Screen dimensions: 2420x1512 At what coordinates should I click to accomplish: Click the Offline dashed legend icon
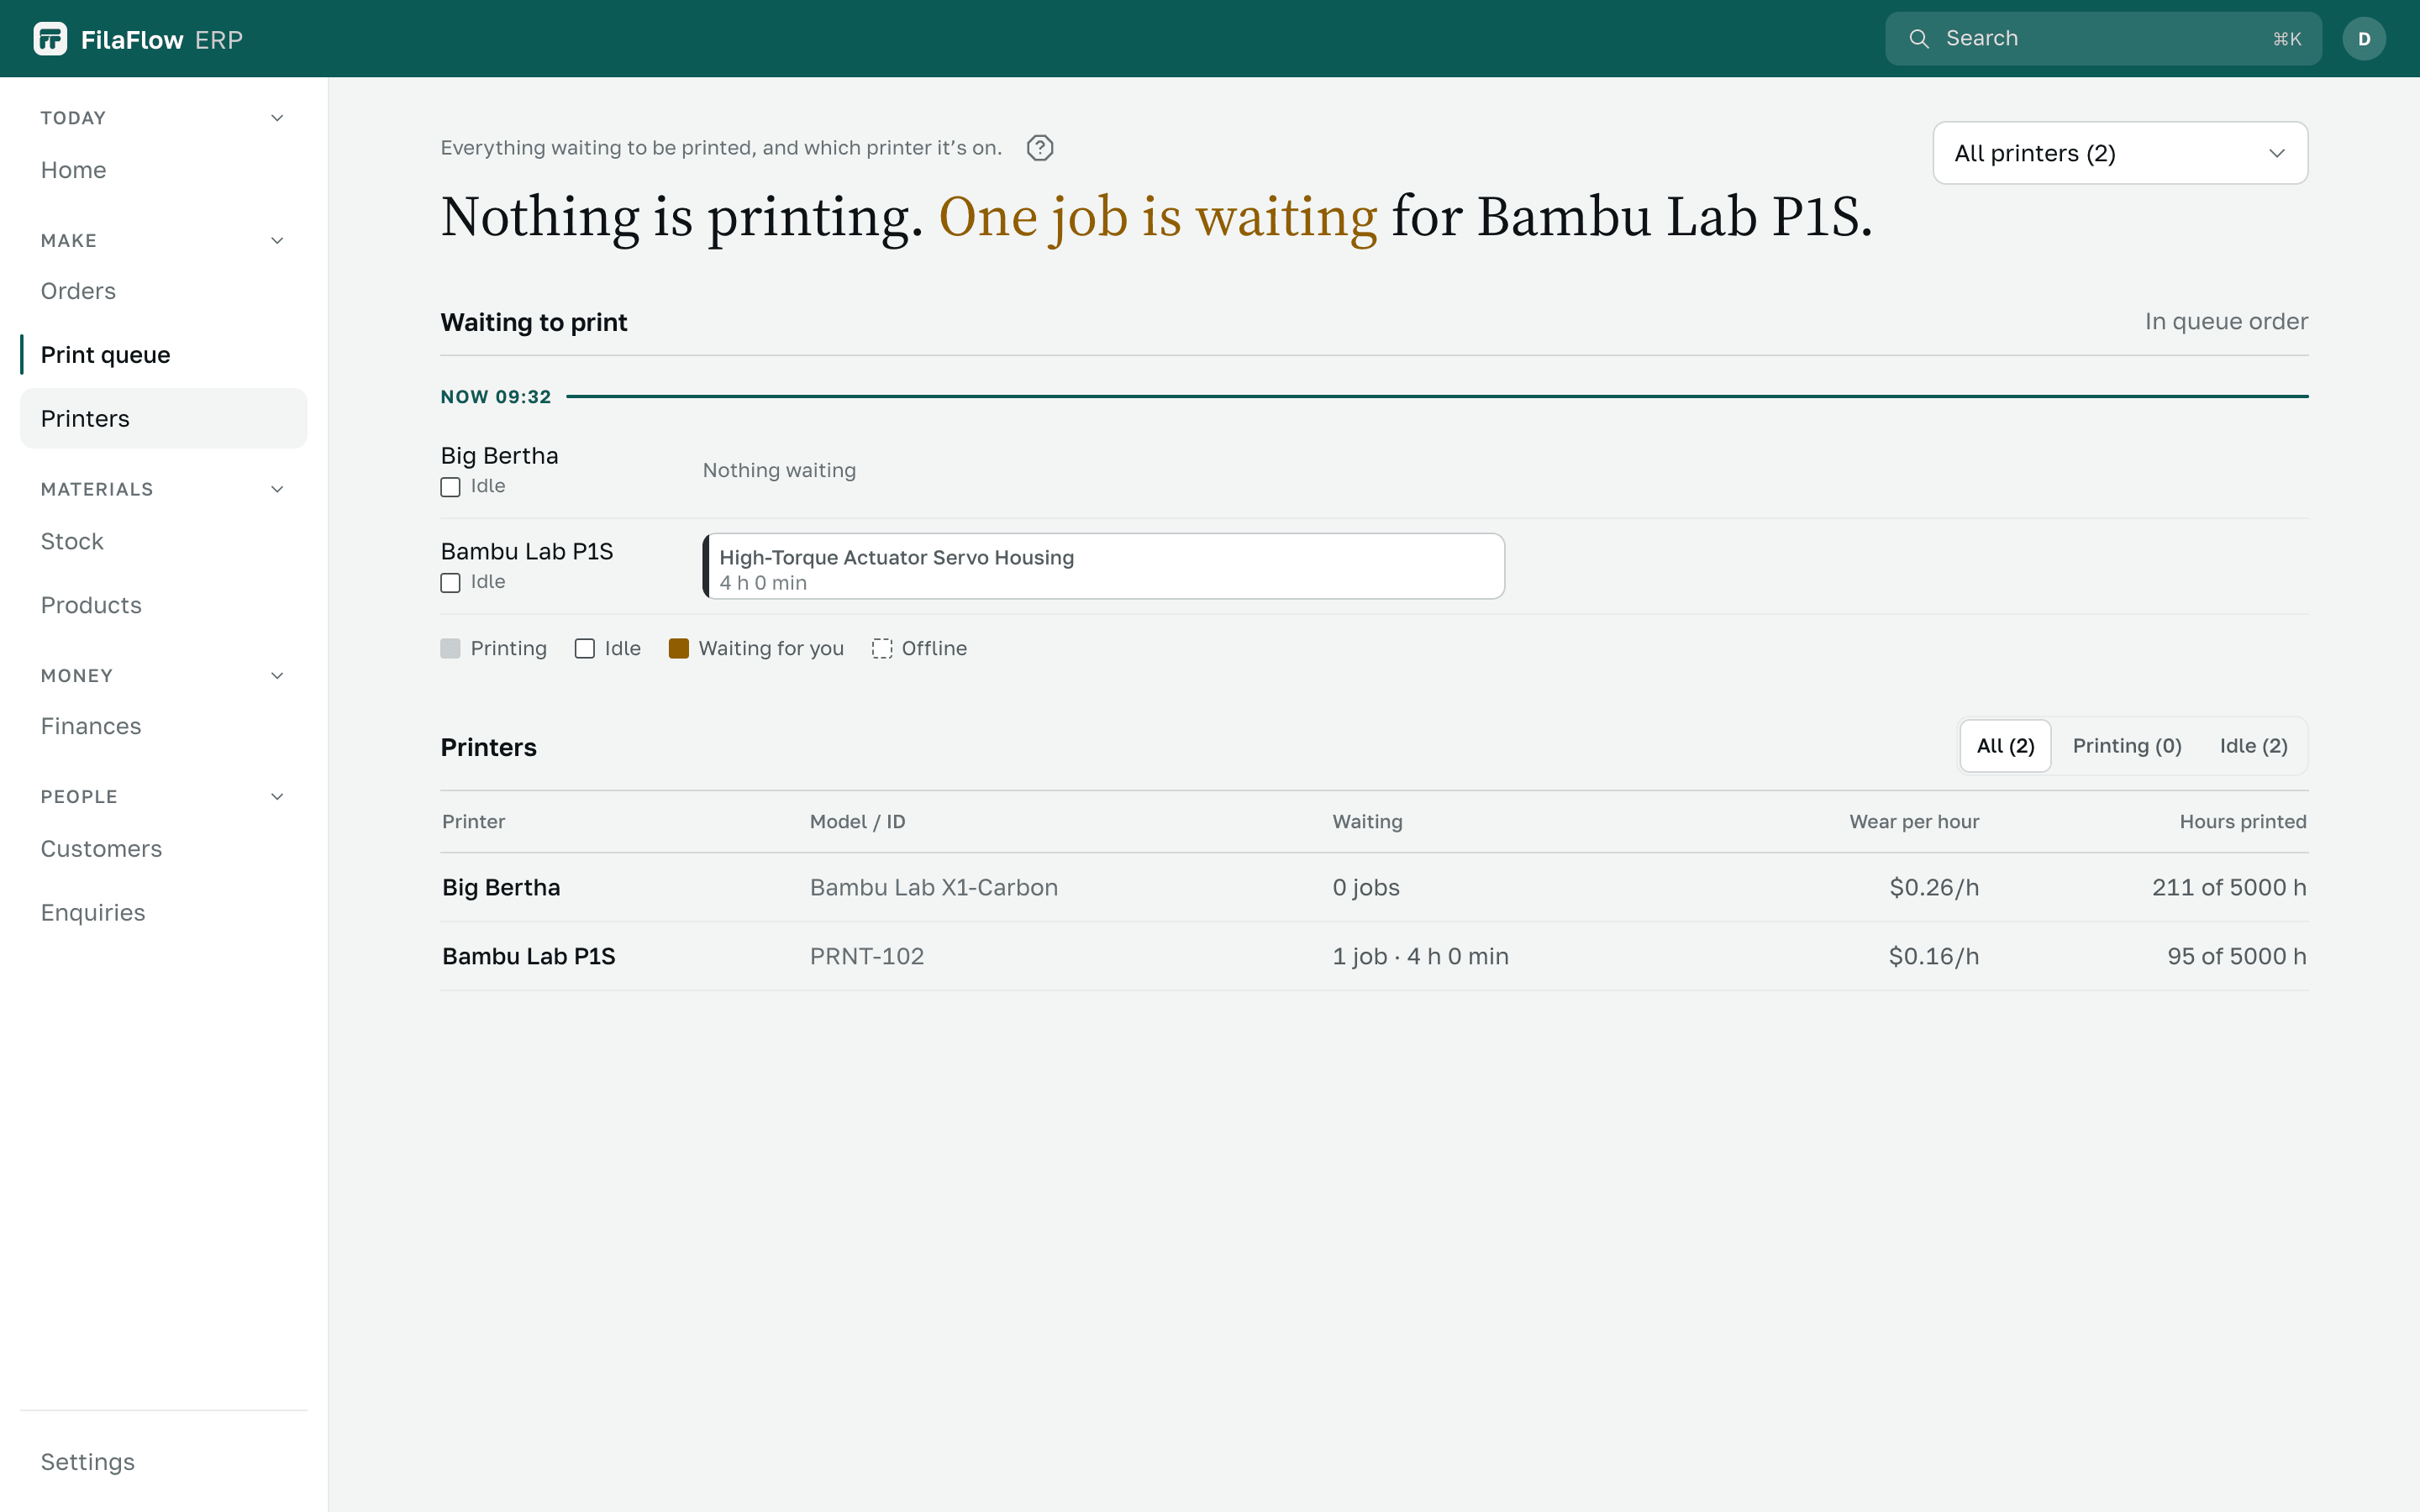(882, 649)
